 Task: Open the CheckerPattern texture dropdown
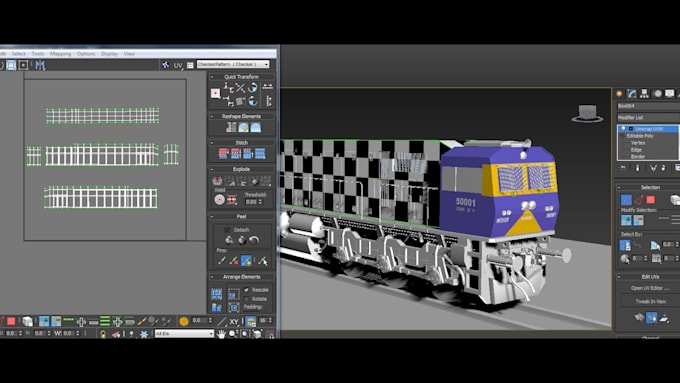pos(233,64)
